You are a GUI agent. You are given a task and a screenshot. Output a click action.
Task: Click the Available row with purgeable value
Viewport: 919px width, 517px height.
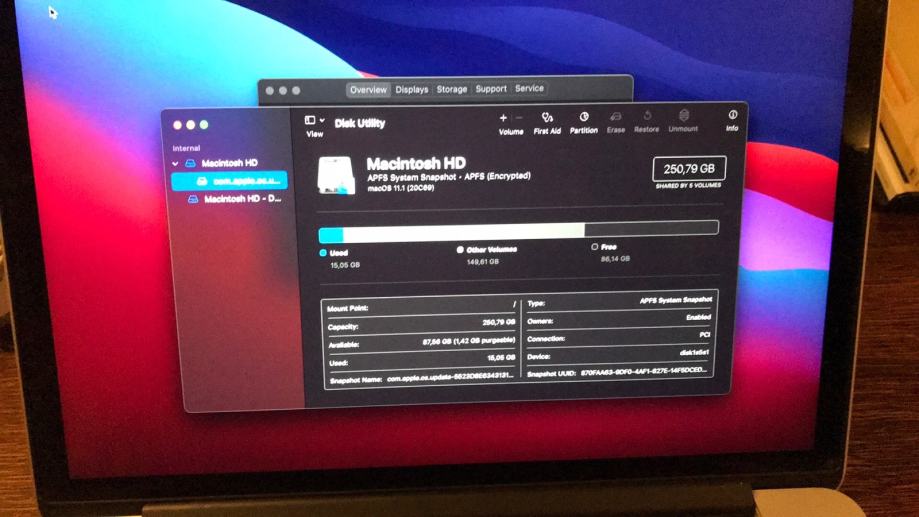[x=421, y=342]
